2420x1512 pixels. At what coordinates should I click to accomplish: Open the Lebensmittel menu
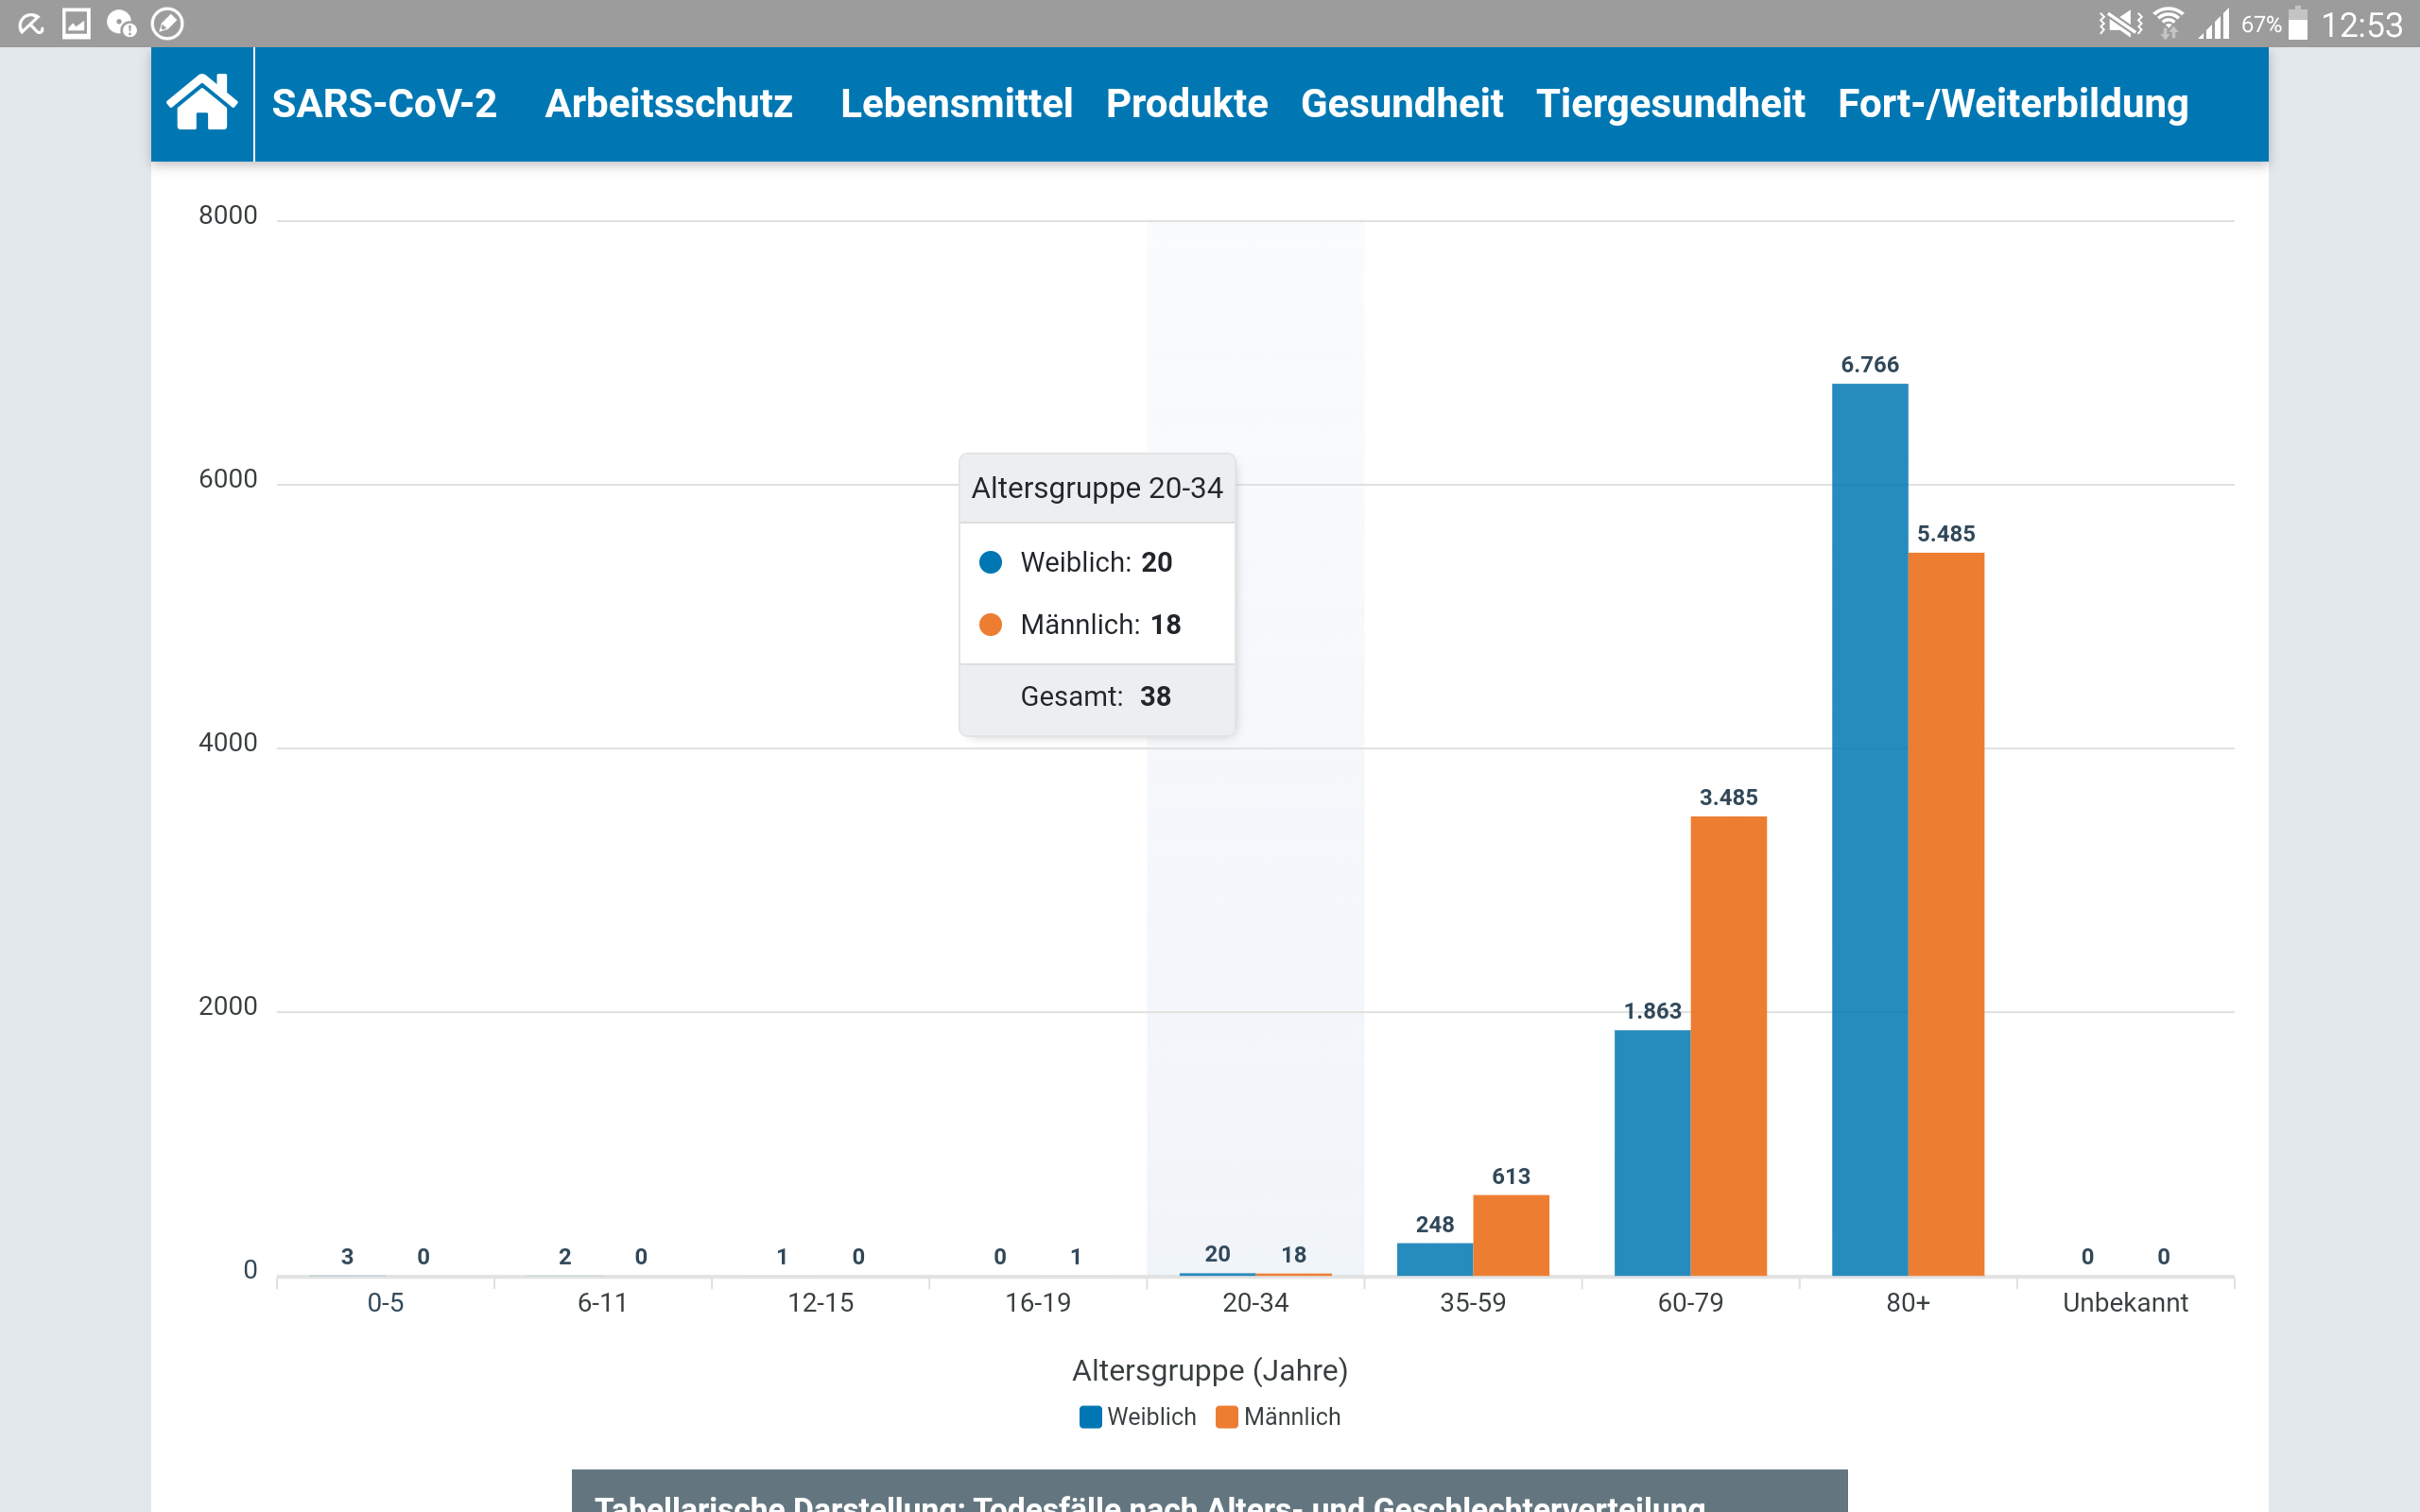[956, 103]
